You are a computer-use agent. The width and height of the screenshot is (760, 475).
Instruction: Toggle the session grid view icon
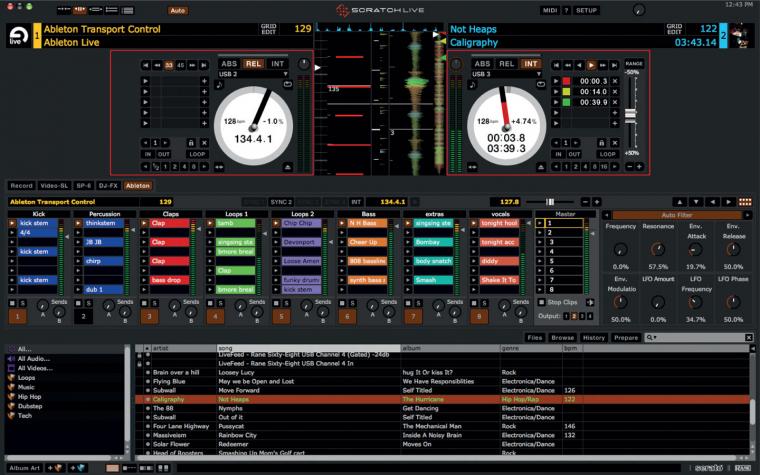point(745,202)
